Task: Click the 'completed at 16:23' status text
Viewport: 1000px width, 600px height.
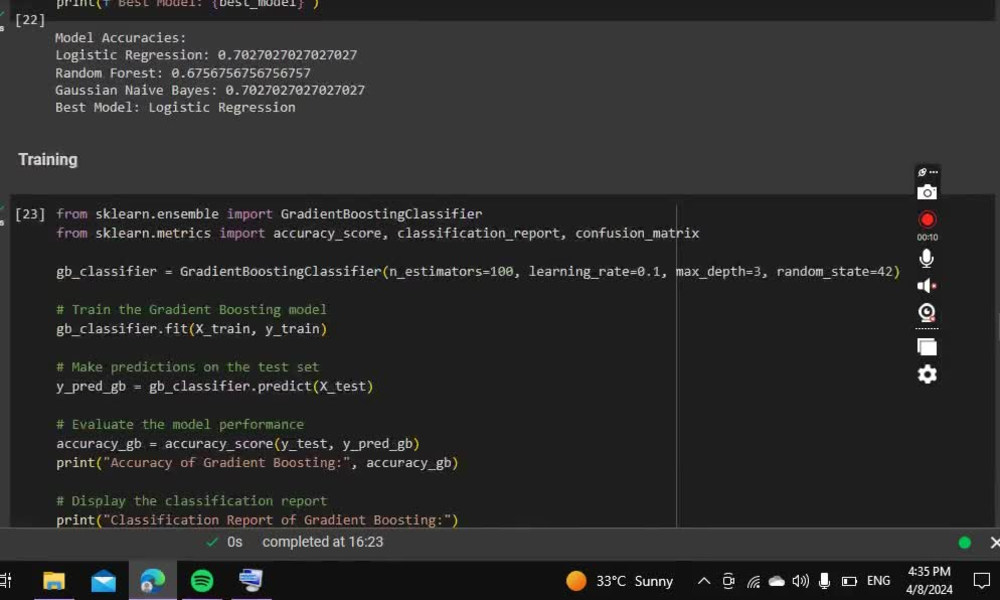Action: click(x=323, y=542)
